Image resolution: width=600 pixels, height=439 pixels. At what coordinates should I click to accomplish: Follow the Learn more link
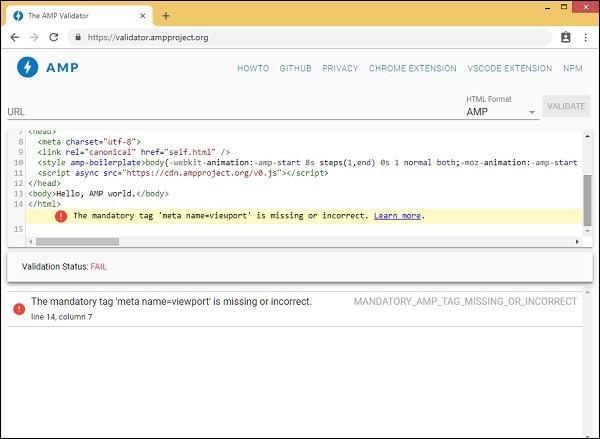(x=397, y=216)
